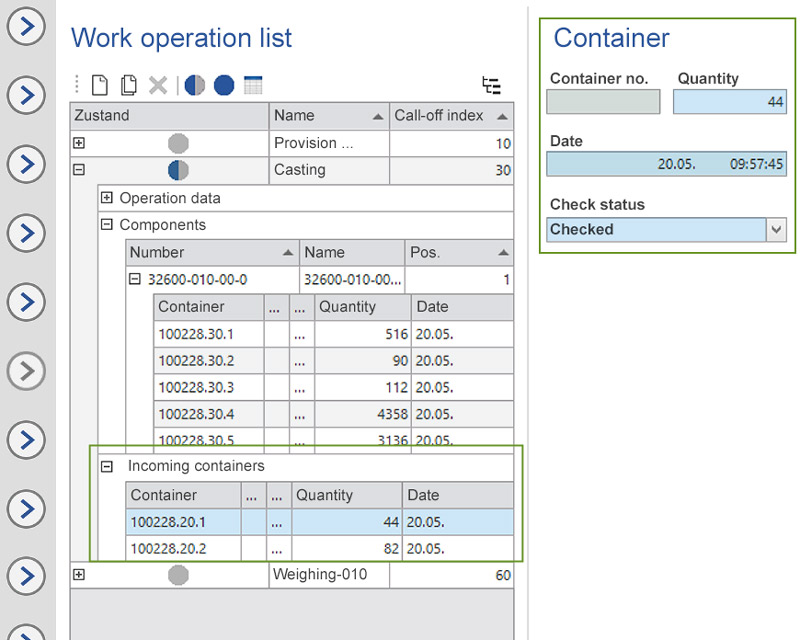Collapse the Incoming containers section
800x640 pixels.
pos(109,466)
